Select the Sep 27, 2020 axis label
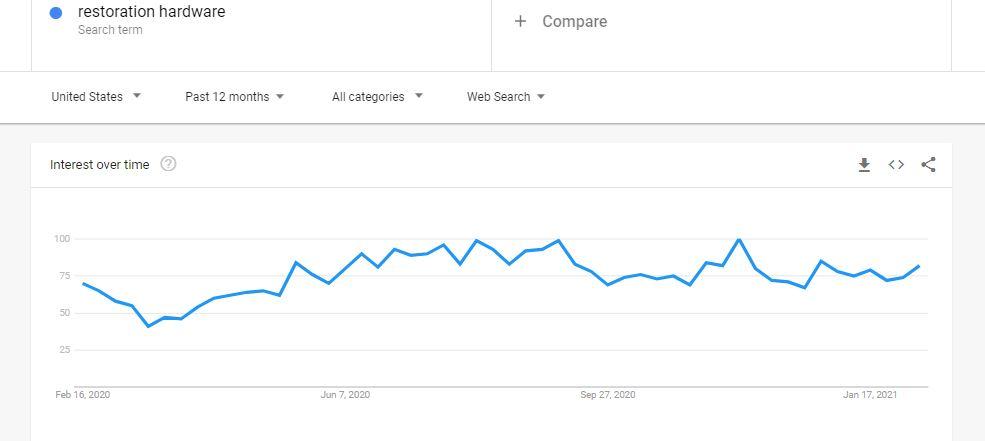This screenshot has height=441, width=985. click(x=607, y=395)
